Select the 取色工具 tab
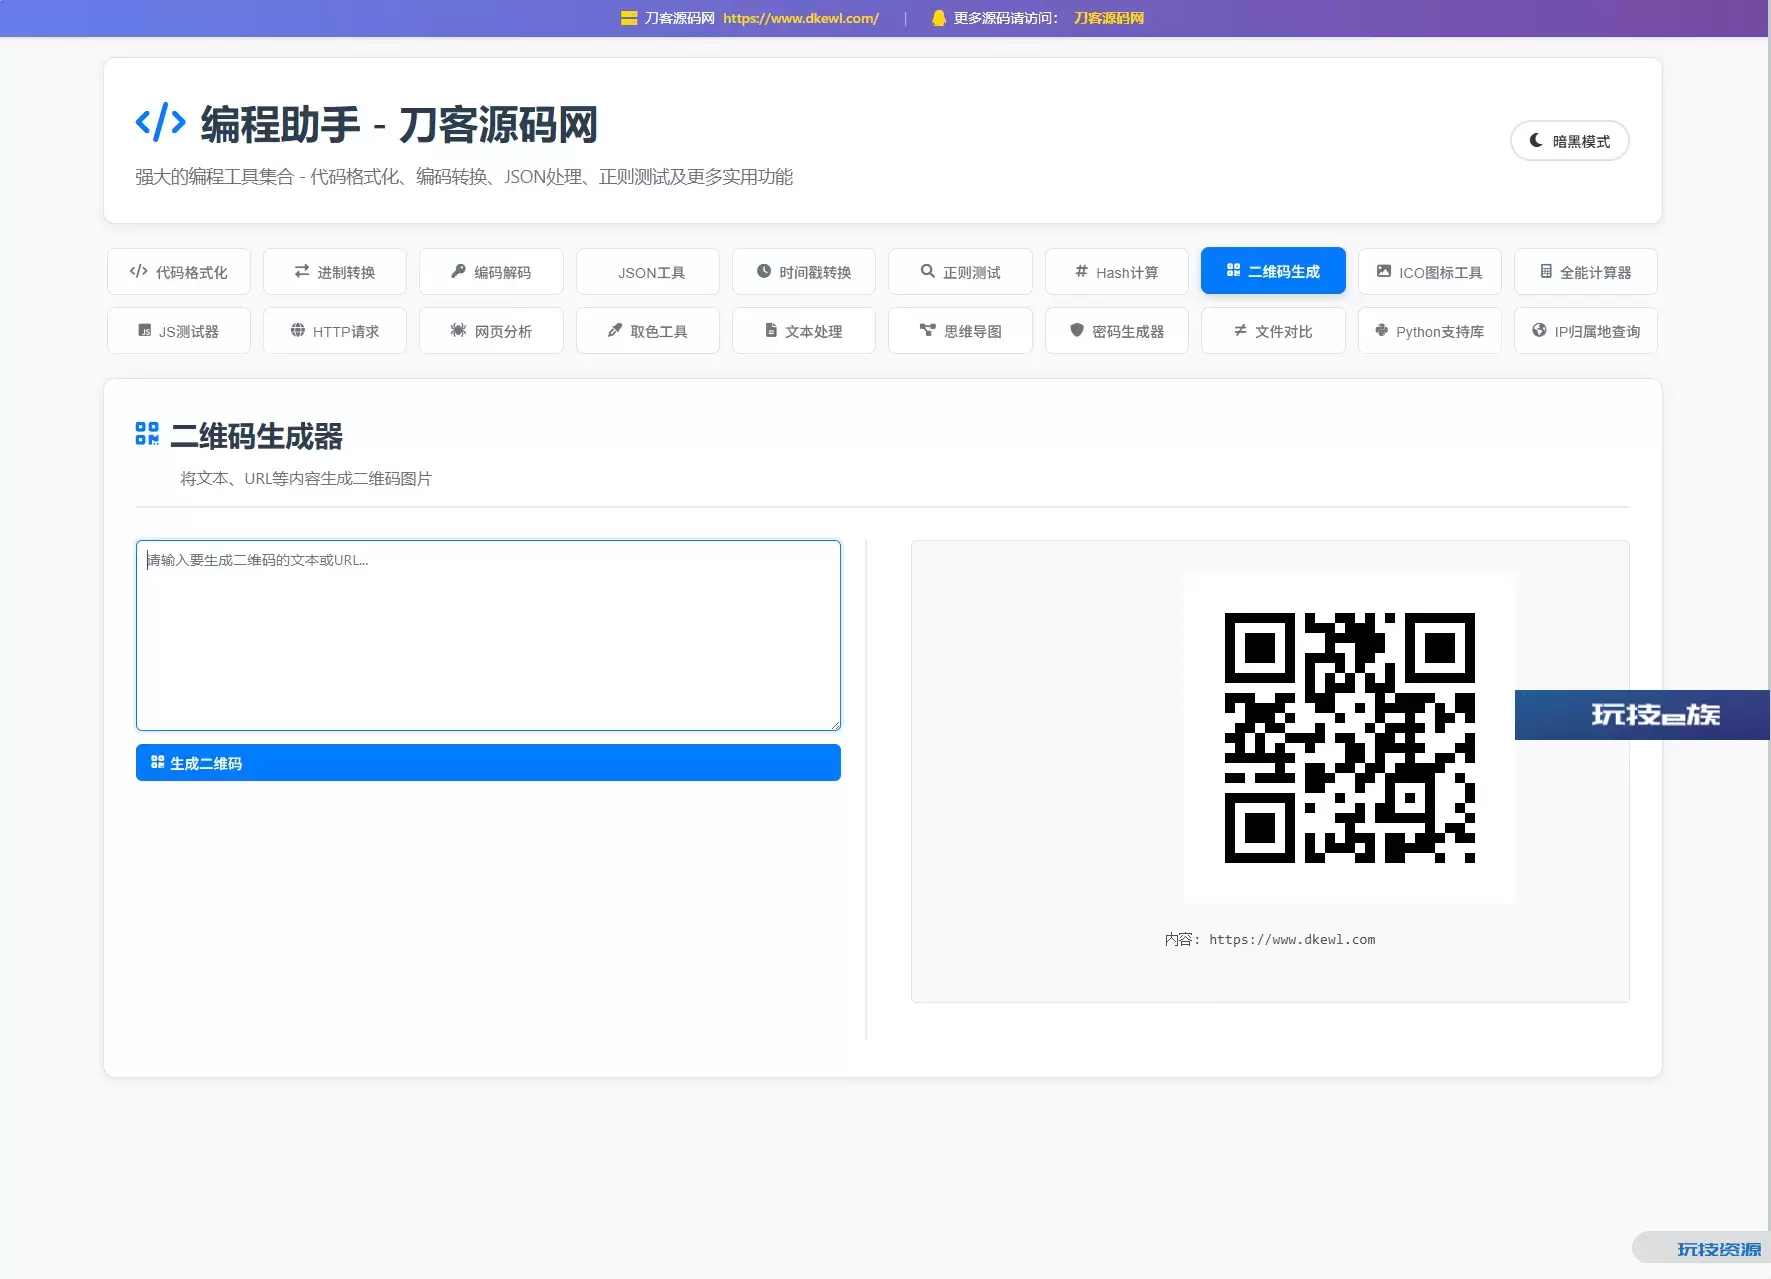 pyautogui.click(x=647, y=331)
